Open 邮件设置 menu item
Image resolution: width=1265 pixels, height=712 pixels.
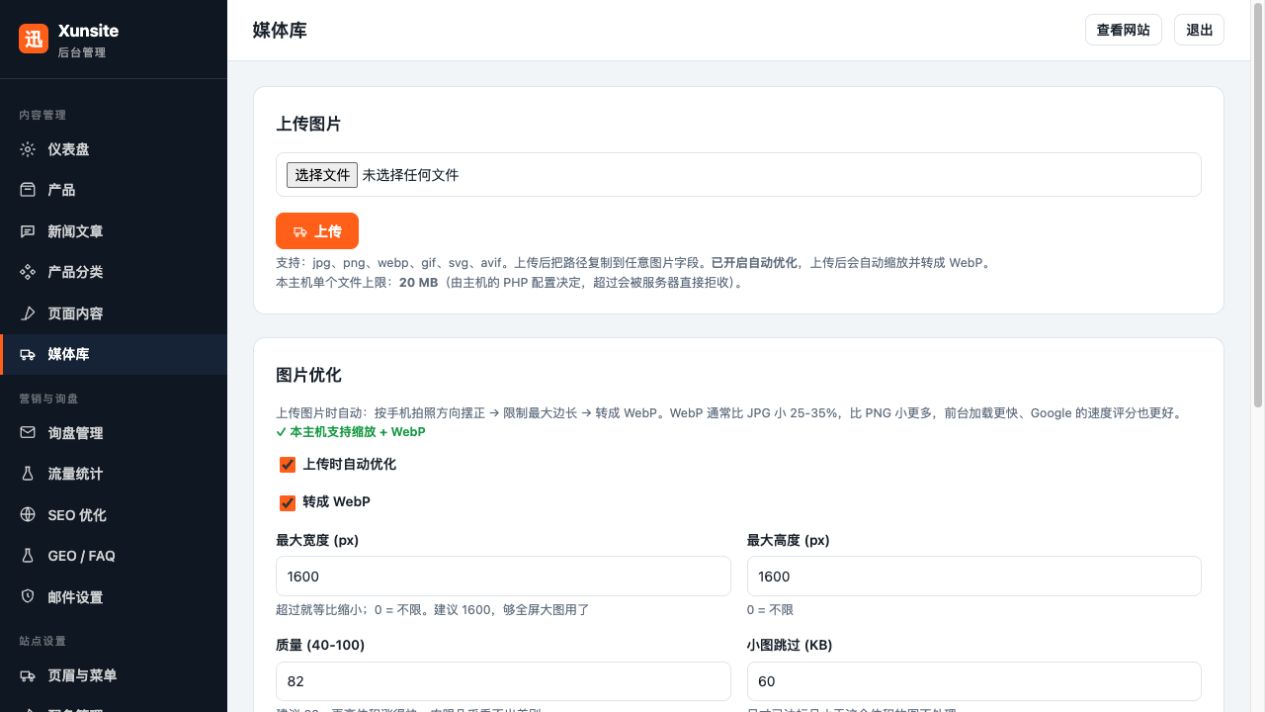(113, 597)
